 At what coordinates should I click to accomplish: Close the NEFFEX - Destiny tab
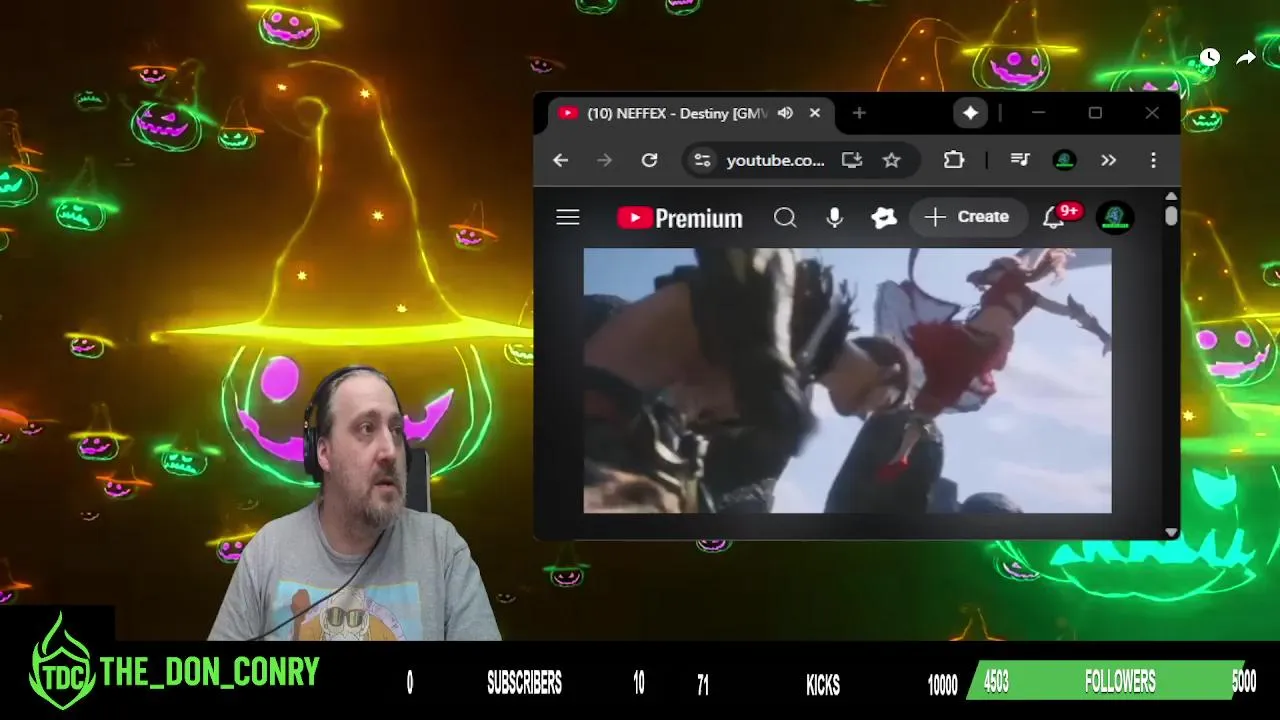pyautogui.click(x=814, y=113)
